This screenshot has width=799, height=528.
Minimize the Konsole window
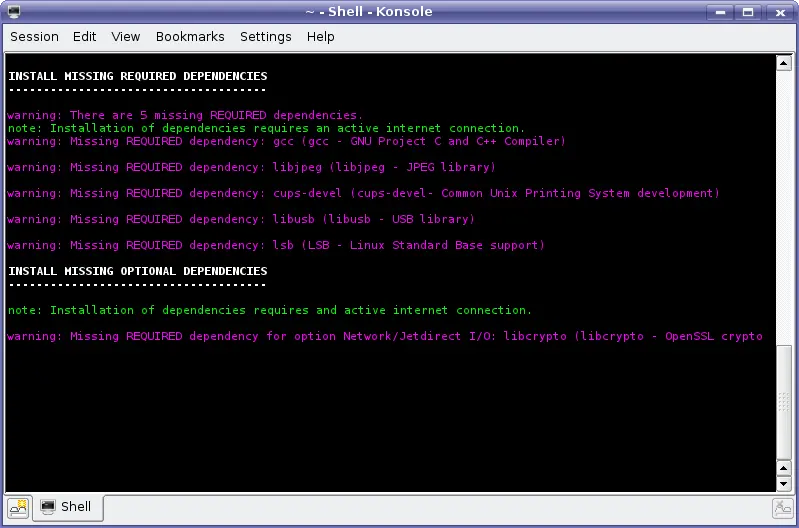[720, 12]
